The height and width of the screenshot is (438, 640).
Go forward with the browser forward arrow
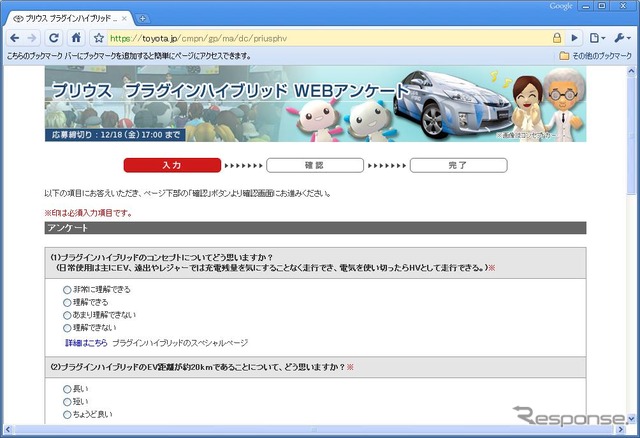pyautogui.click(x=32, y=38)
